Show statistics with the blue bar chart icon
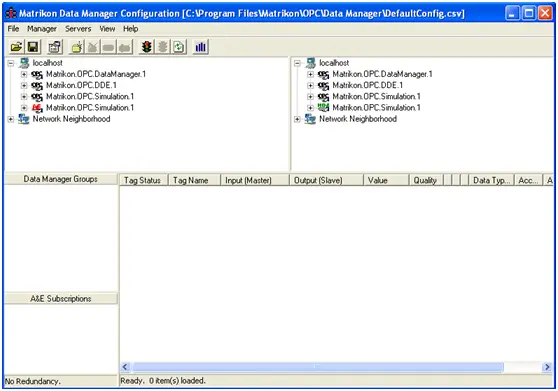 click(x=200, y=47)
